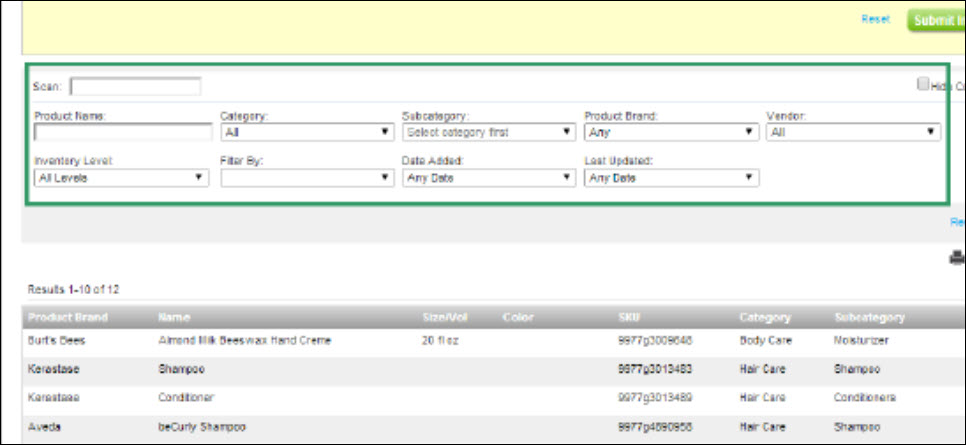Click the Size/Vol column header
Image resolution: width=966 pixels, height=445 pixels.
click(445, 317)
